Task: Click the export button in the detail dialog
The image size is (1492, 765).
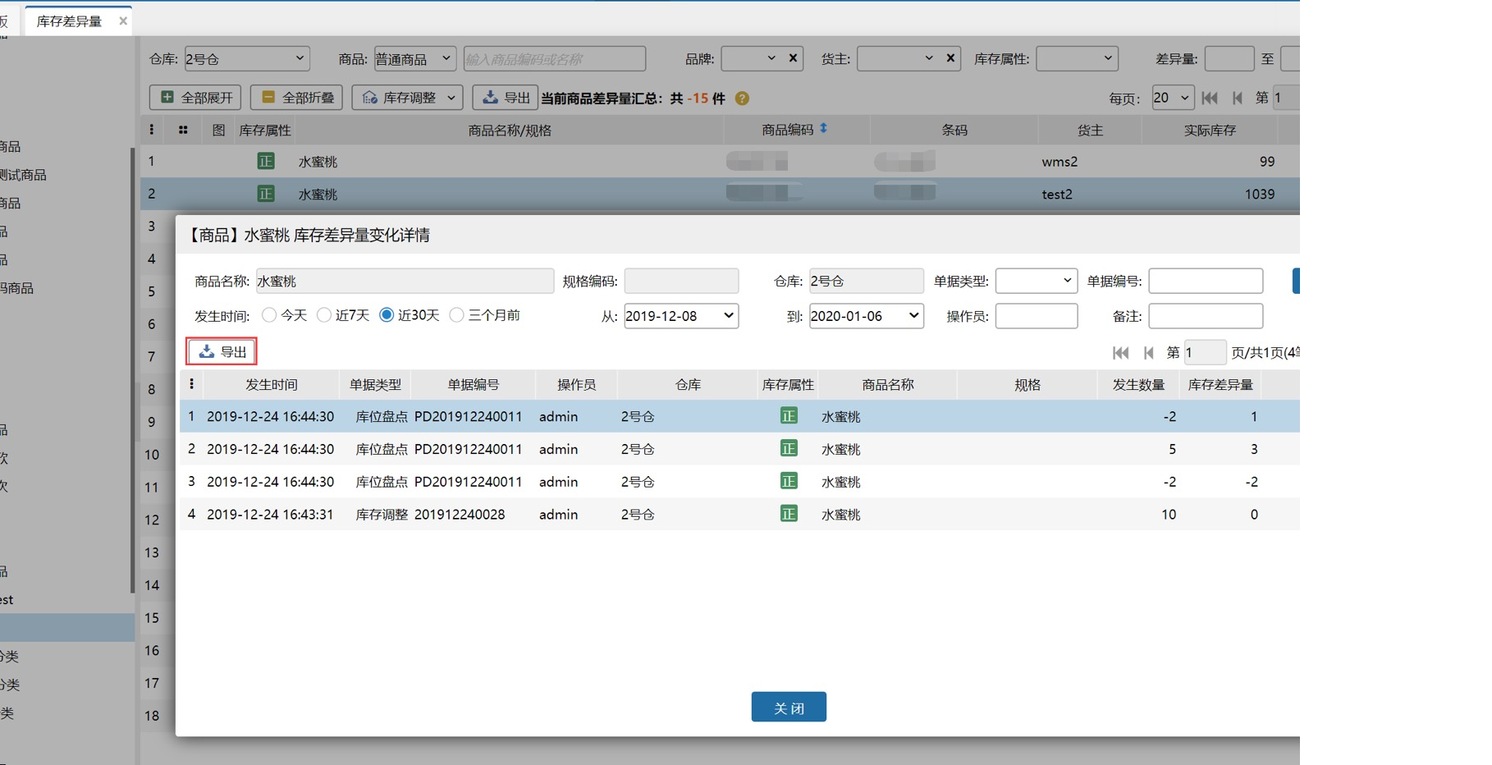Action: [222, 351]
